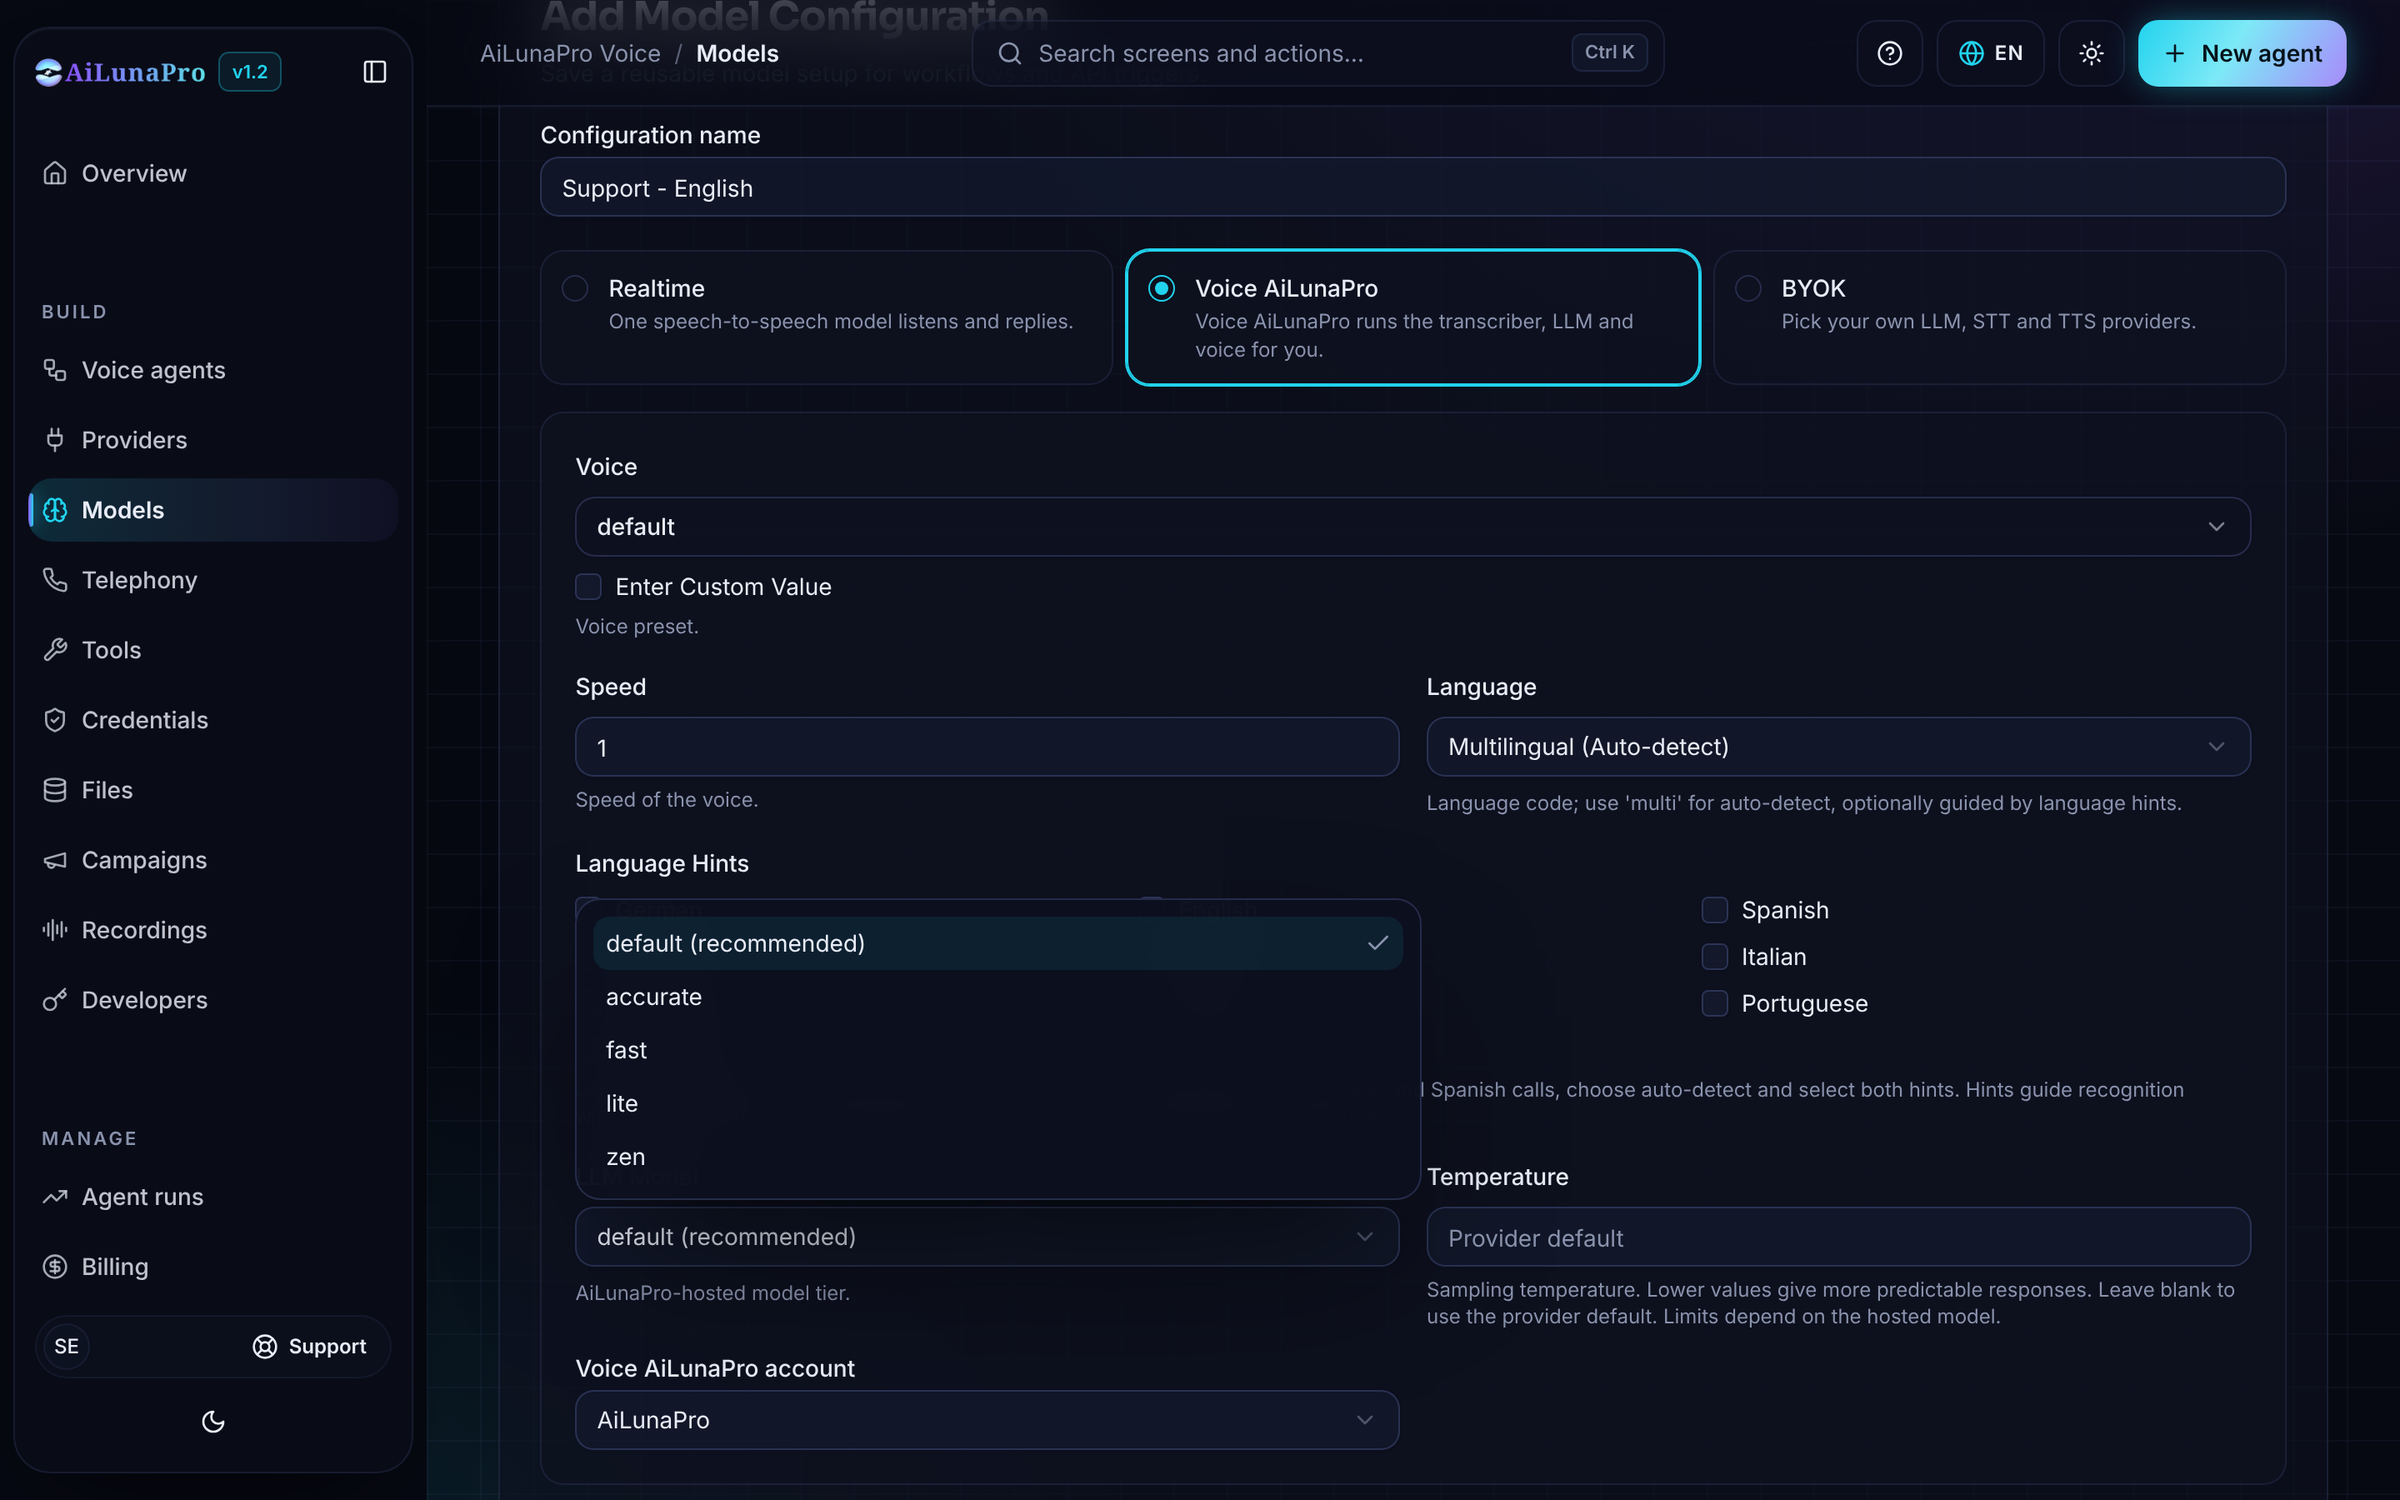
Task: Close the model tier dropdown showing default (recommended)
Action: point(987,1237)
